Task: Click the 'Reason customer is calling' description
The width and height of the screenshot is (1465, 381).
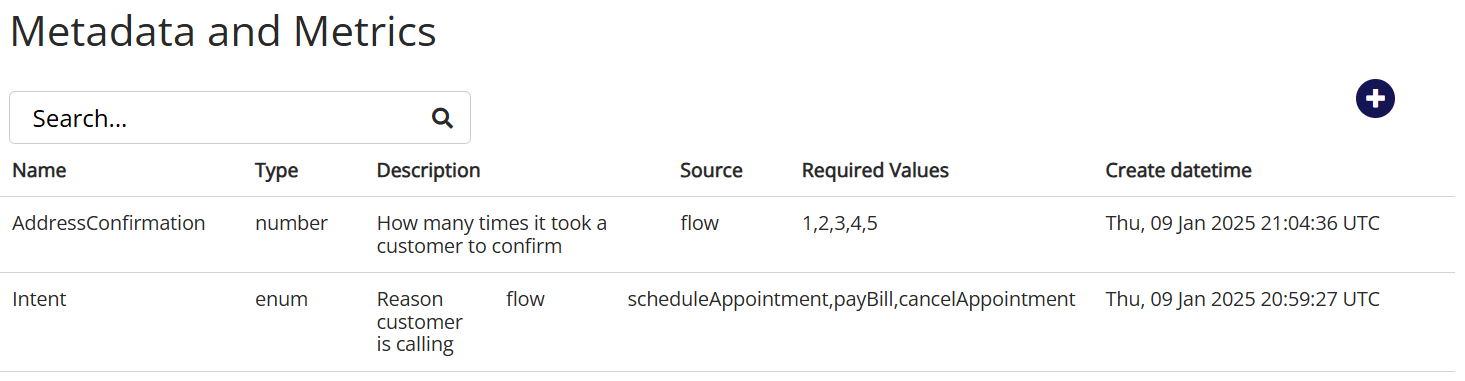Action: pyautogui.click(x=420, y=322)
